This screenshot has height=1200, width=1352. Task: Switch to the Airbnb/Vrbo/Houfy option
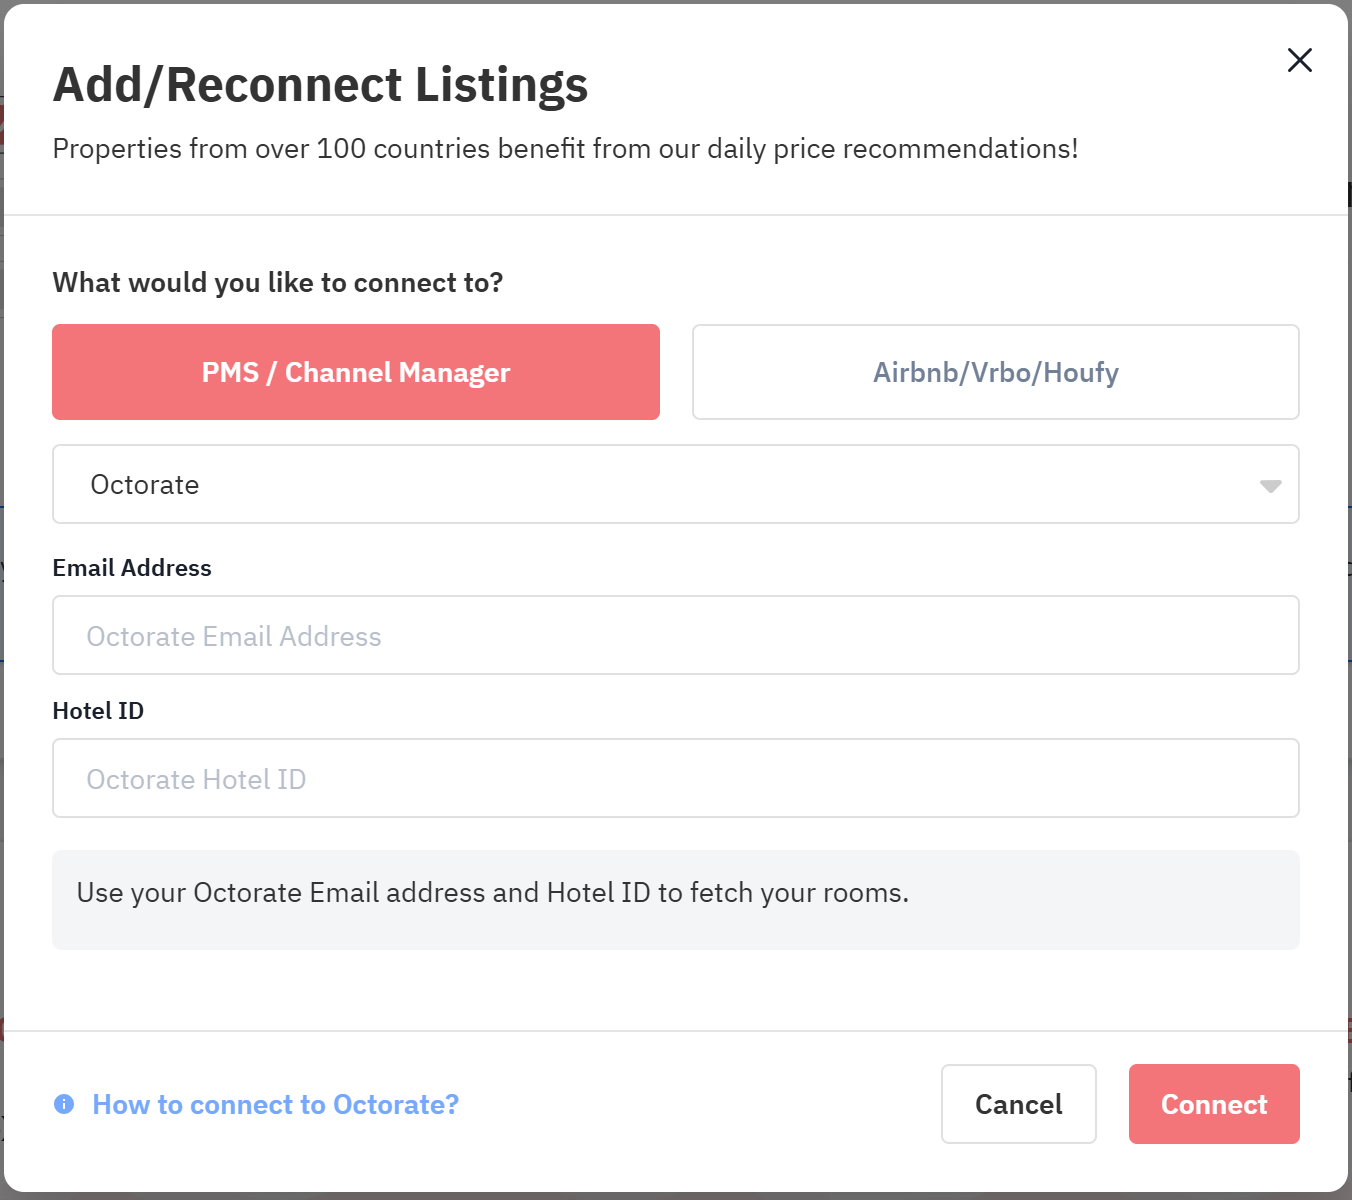(x=995, y=372)
